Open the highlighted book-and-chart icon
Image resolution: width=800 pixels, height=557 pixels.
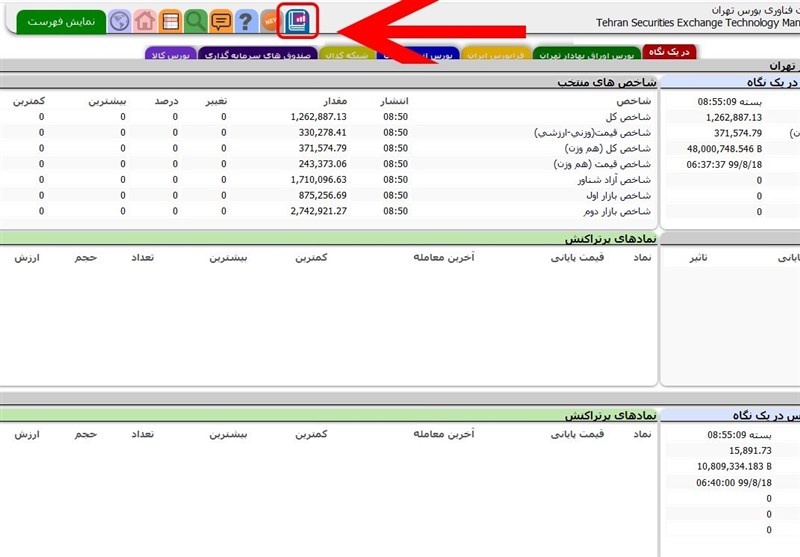(x=297, y=20)
